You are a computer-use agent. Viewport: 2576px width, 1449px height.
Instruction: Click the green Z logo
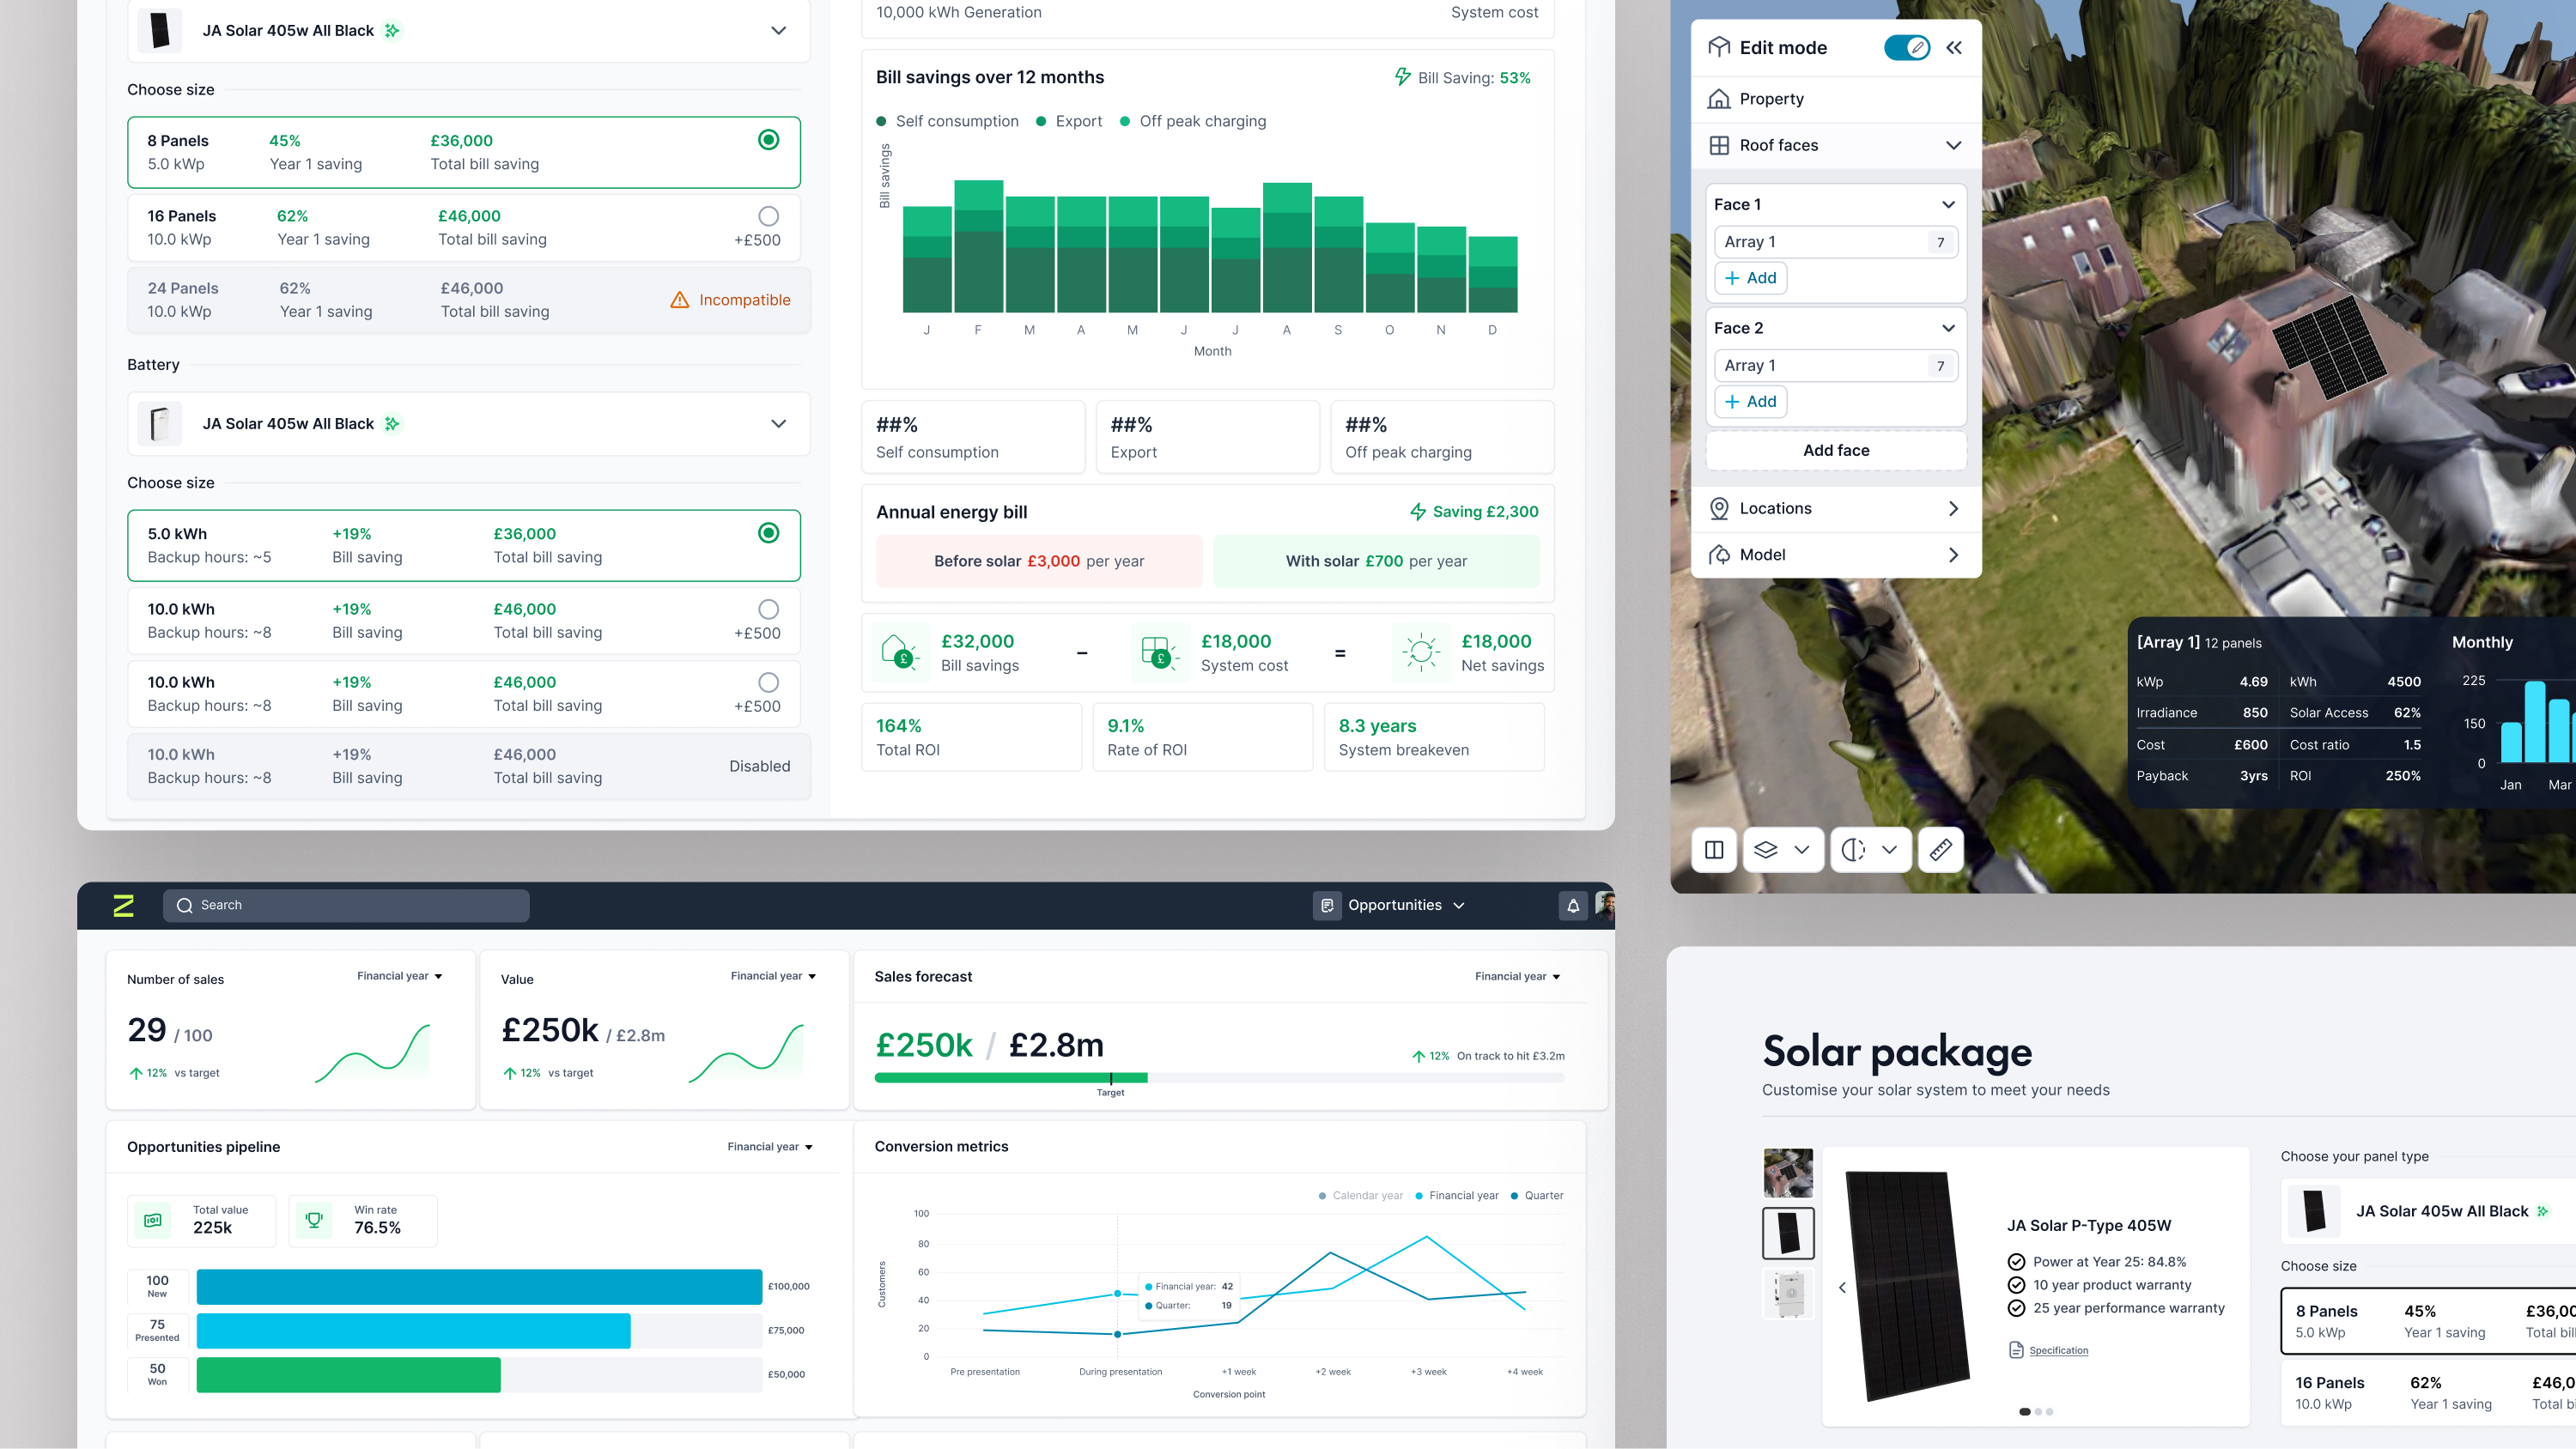click(124, 905)
